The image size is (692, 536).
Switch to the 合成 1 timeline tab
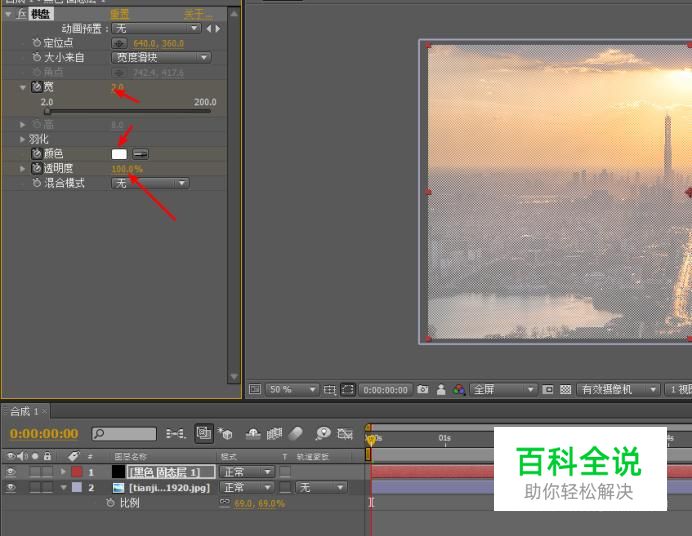pos(24,412)
